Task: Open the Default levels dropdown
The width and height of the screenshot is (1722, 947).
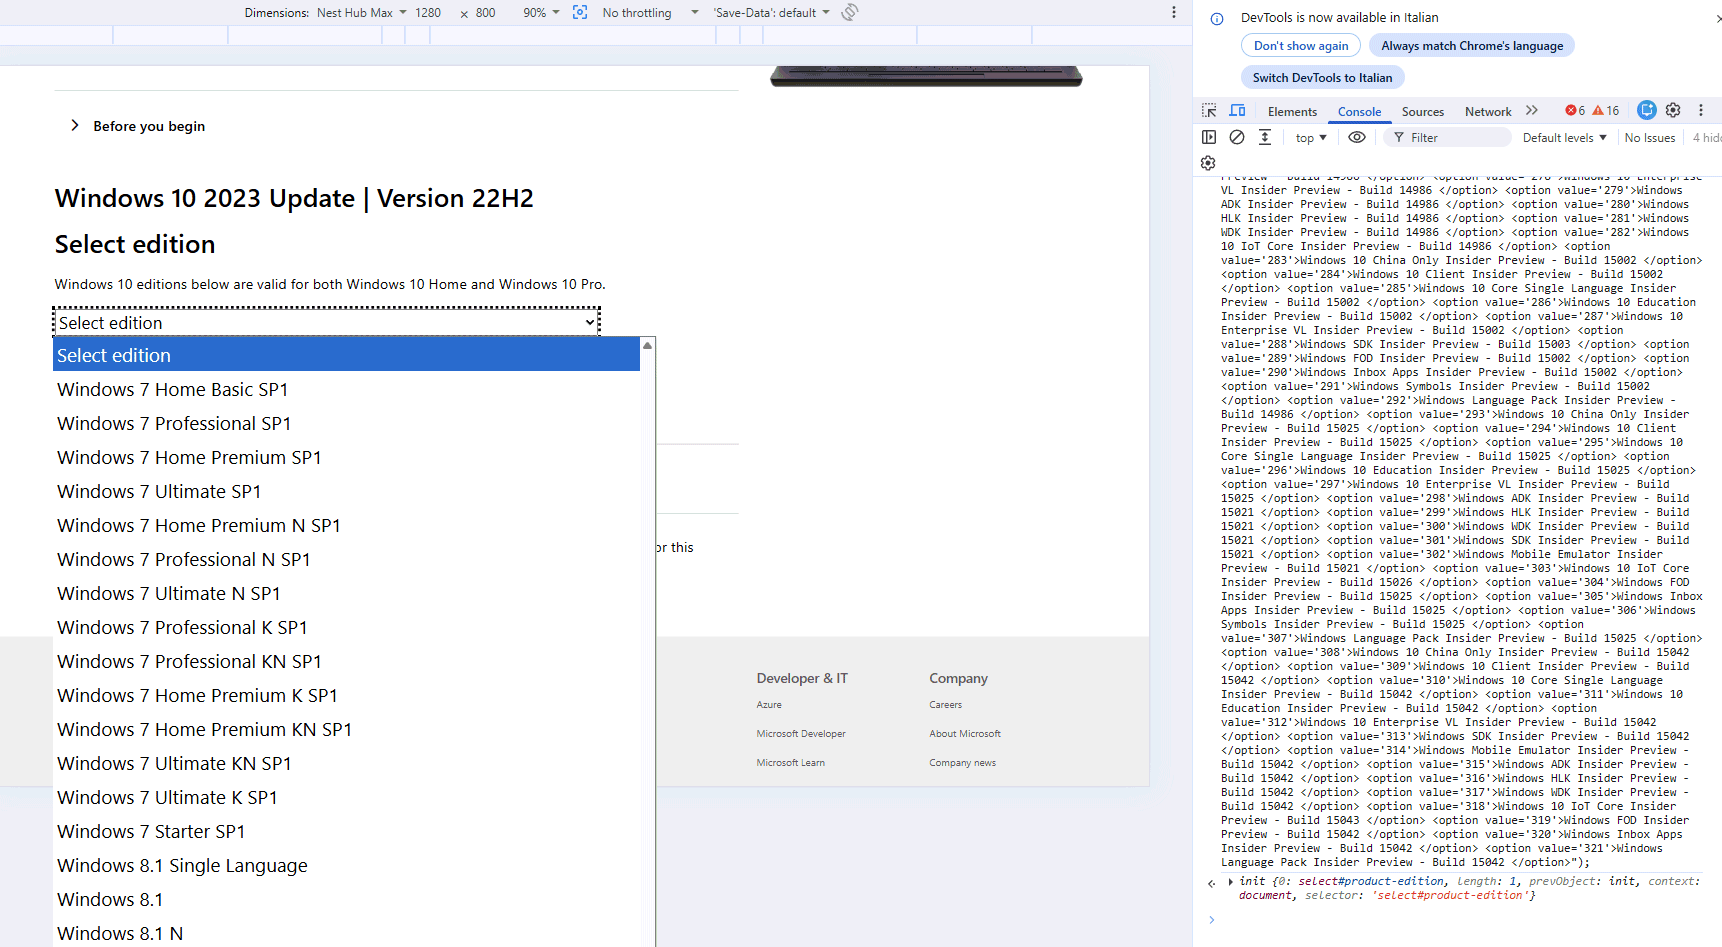Action: tap(1565, 138)
